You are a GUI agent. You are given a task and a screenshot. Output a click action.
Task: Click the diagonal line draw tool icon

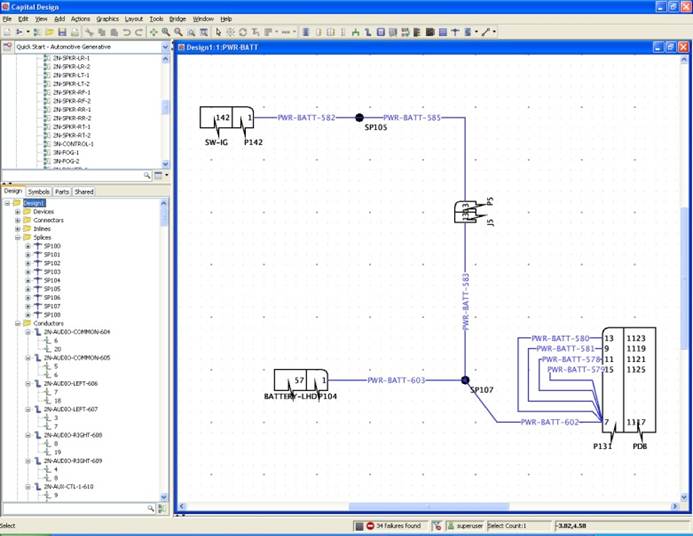pos(486,32)
